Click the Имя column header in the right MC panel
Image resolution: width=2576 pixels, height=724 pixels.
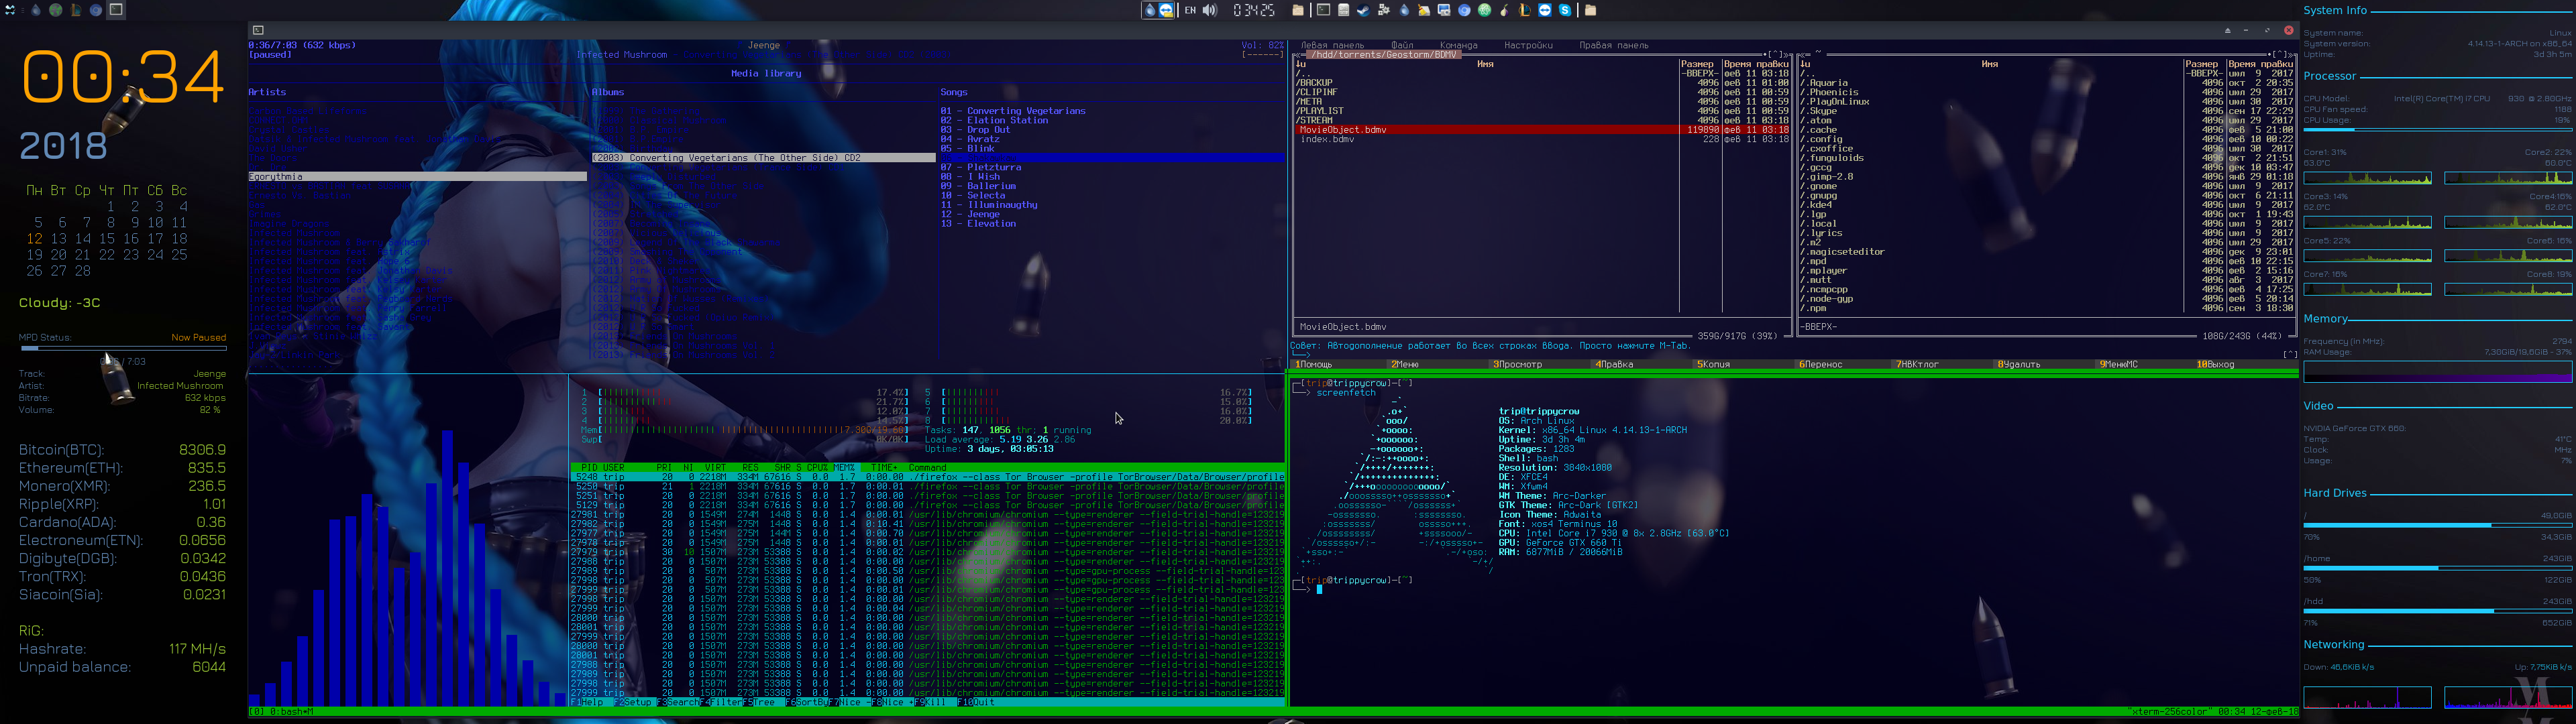click(1990, 64)
